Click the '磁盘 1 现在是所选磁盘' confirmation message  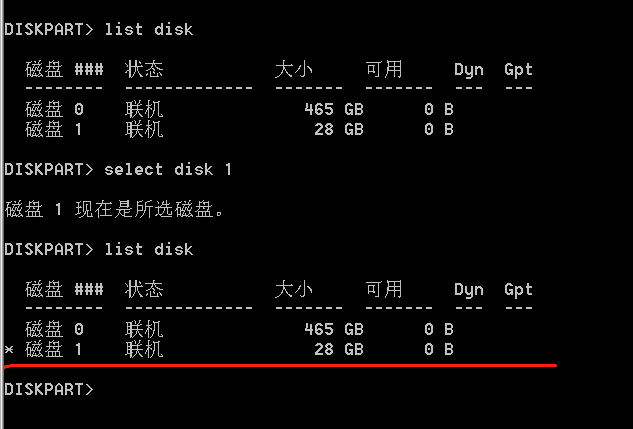click(114, 209)
